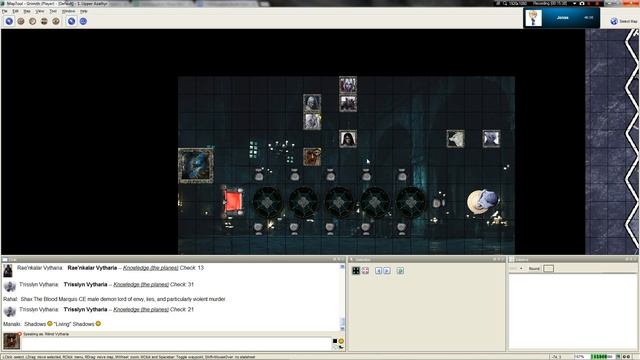This screenshot has height=360, width=640.
Task: Click the Manaki Shadows chat message
Action: click(x=52, y=324)
